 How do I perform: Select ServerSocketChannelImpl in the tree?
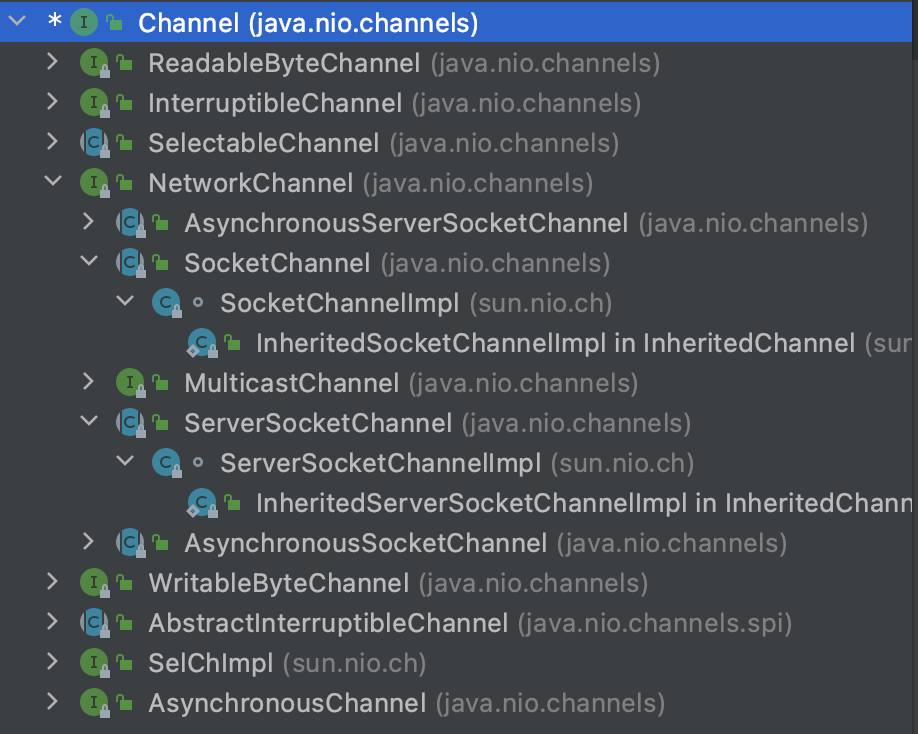click(380, 463)
